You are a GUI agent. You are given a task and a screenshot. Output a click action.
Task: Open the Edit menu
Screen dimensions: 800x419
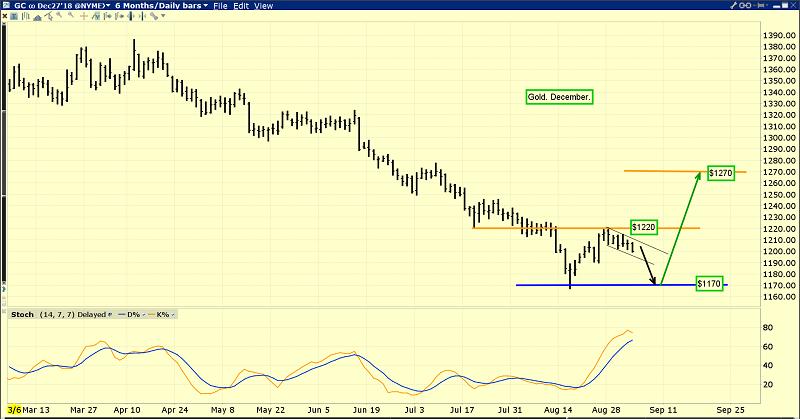pyautogui.click(x=243, y=6)
